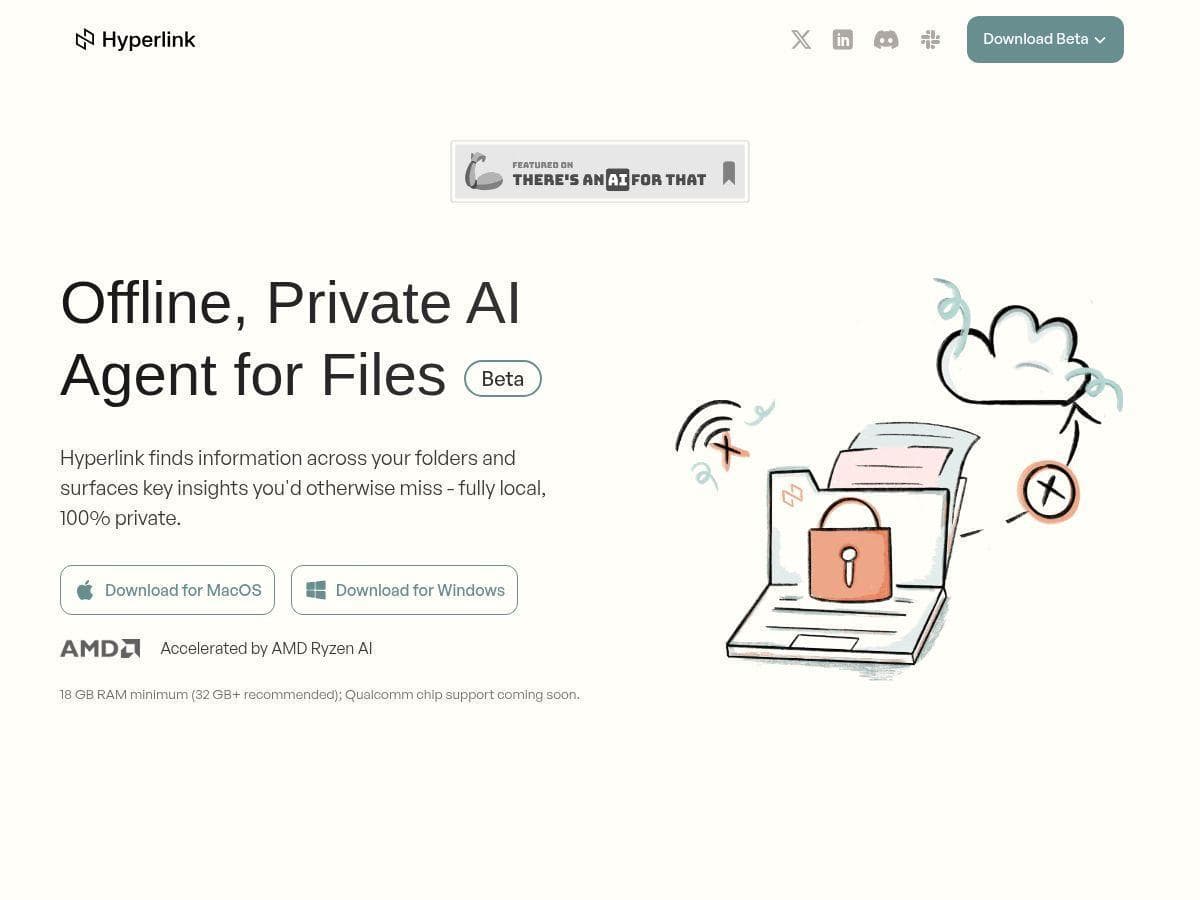
Task: Click the AMD logo
Action: [100, 648]
